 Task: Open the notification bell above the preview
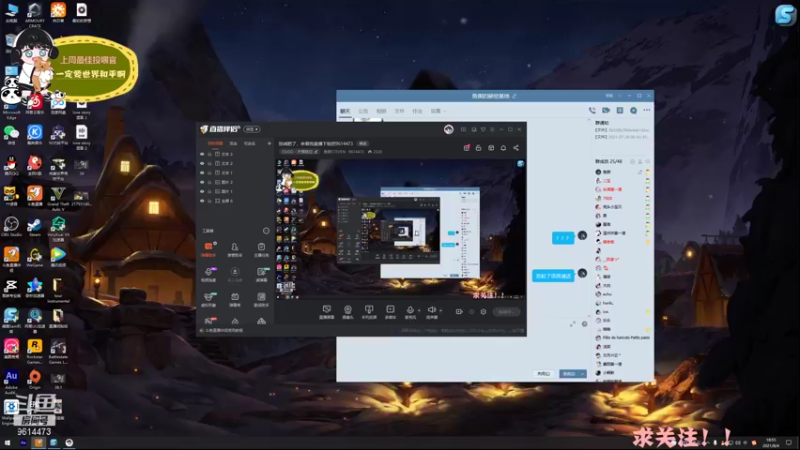coord(503,147)
